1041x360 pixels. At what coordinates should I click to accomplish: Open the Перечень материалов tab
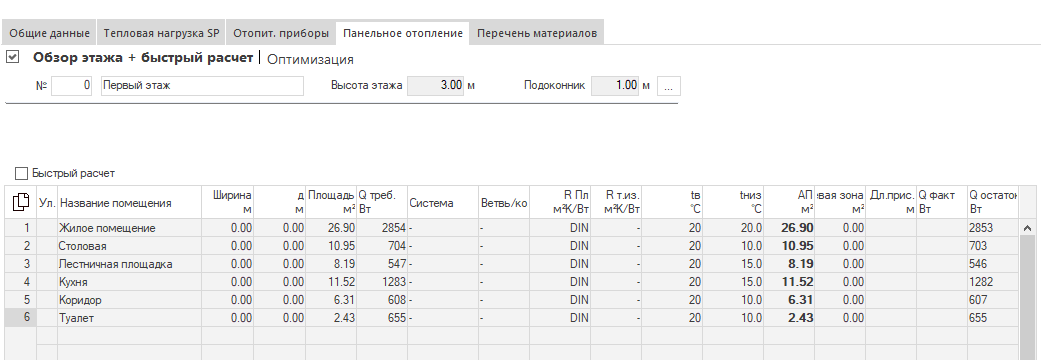click(536, 33)
